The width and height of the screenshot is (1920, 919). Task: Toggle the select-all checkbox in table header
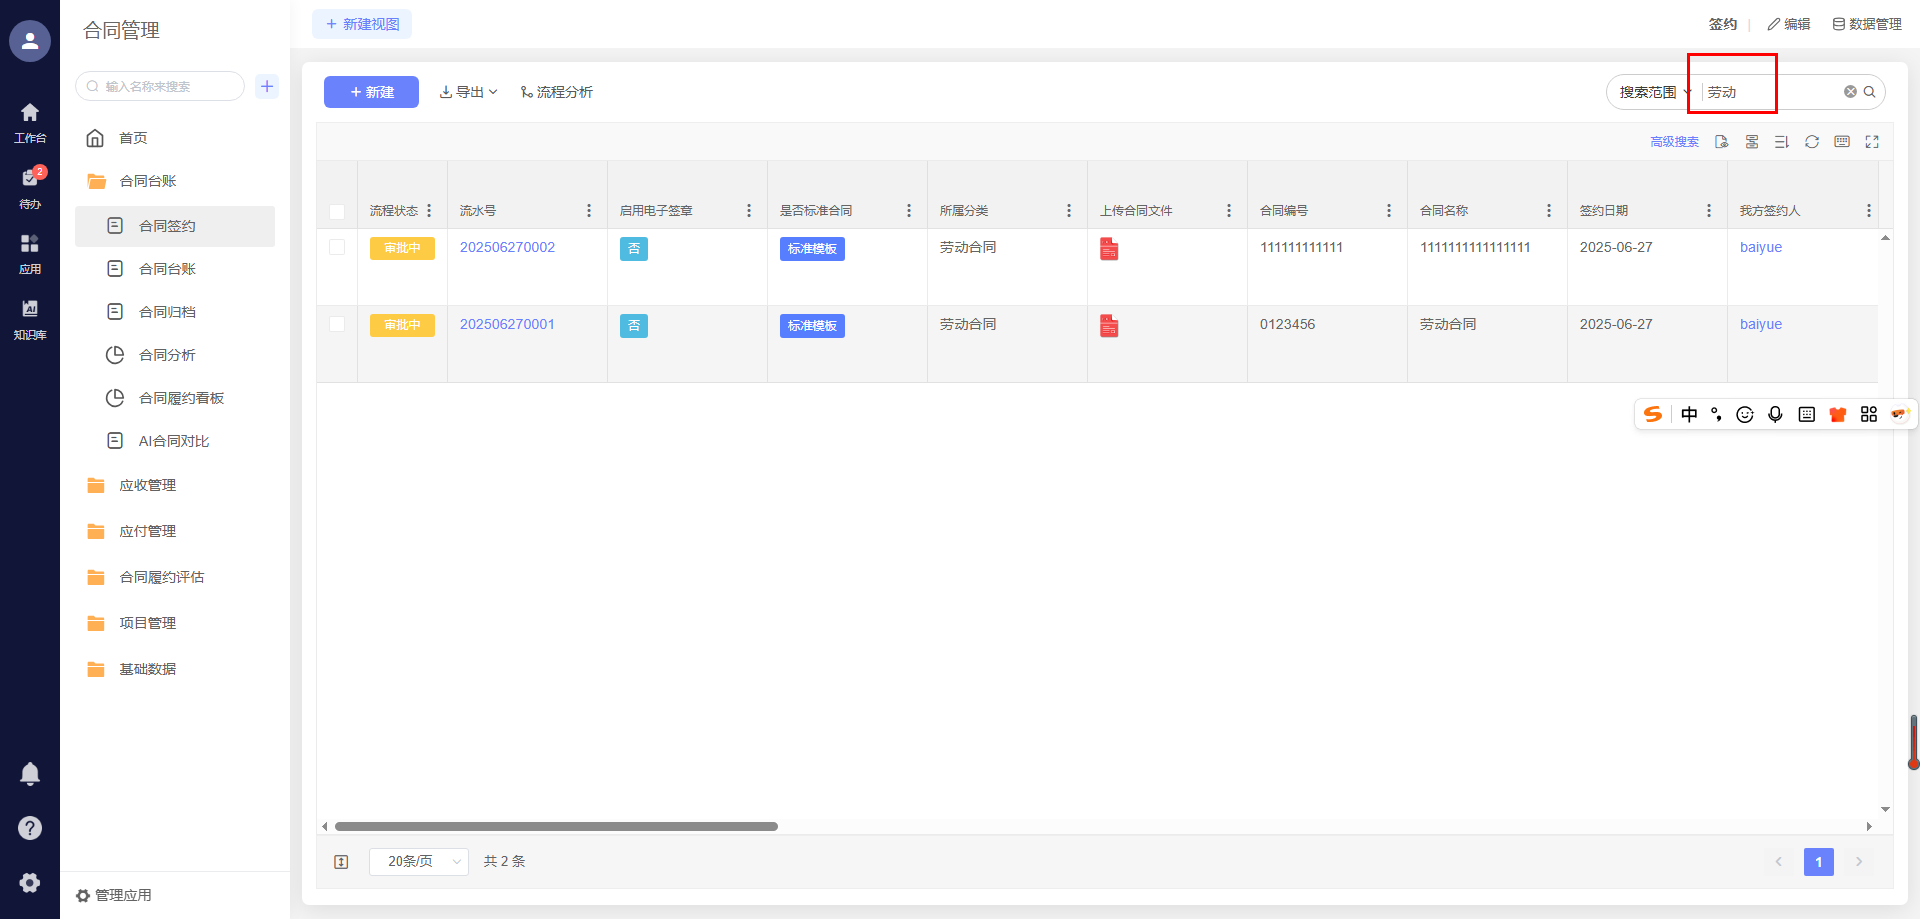(337, 211)
